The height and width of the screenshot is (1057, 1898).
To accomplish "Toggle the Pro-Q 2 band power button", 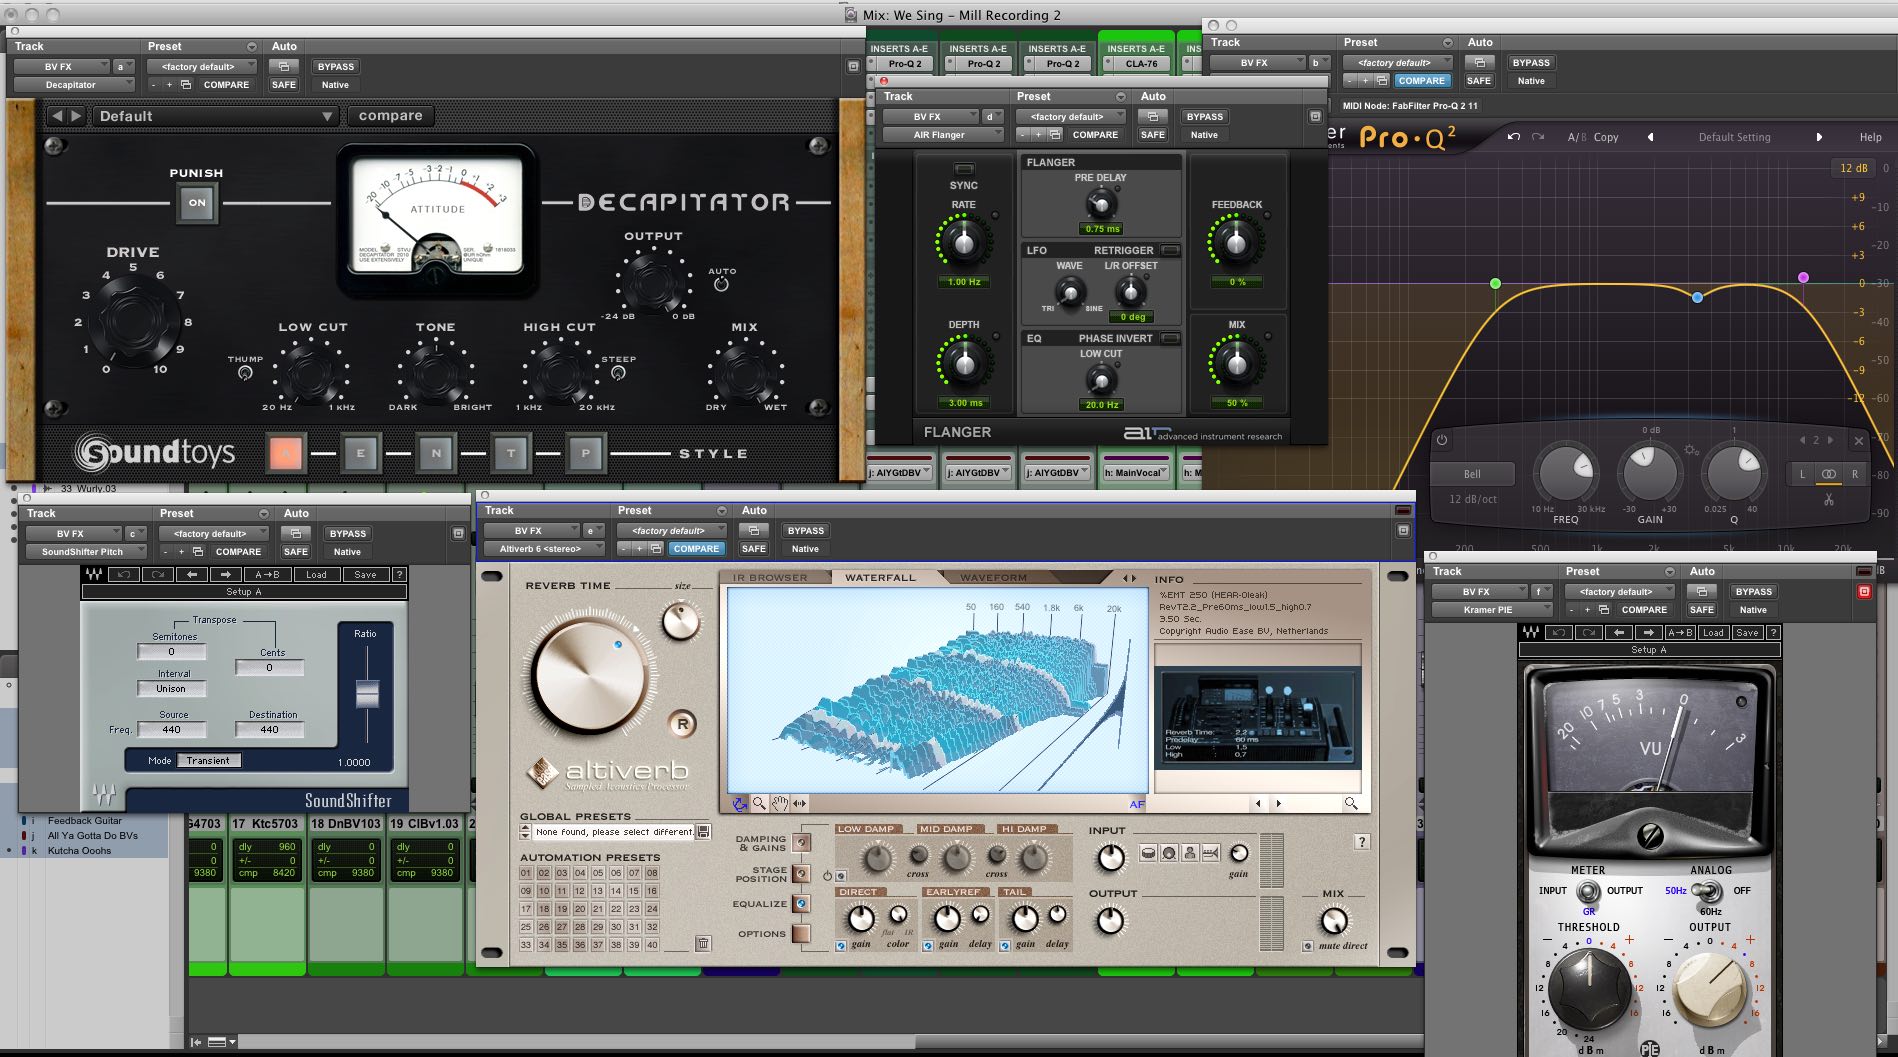I will pos(1442,440).
